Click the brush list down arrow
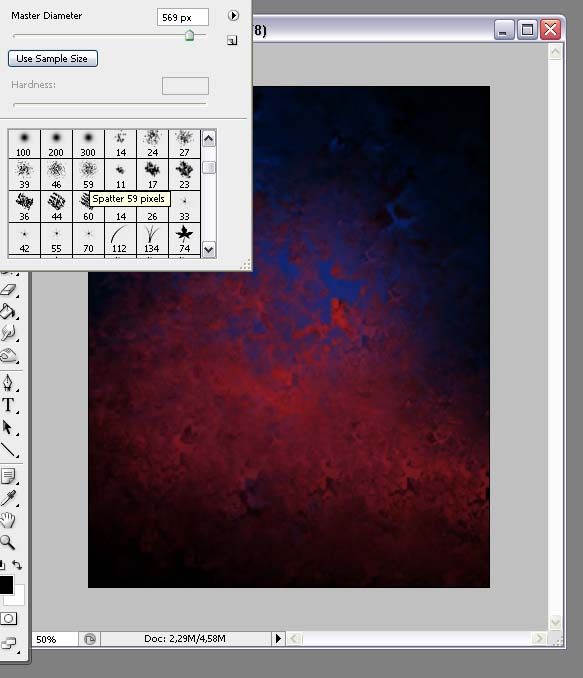The image size is (583, 678). point(209,249)
